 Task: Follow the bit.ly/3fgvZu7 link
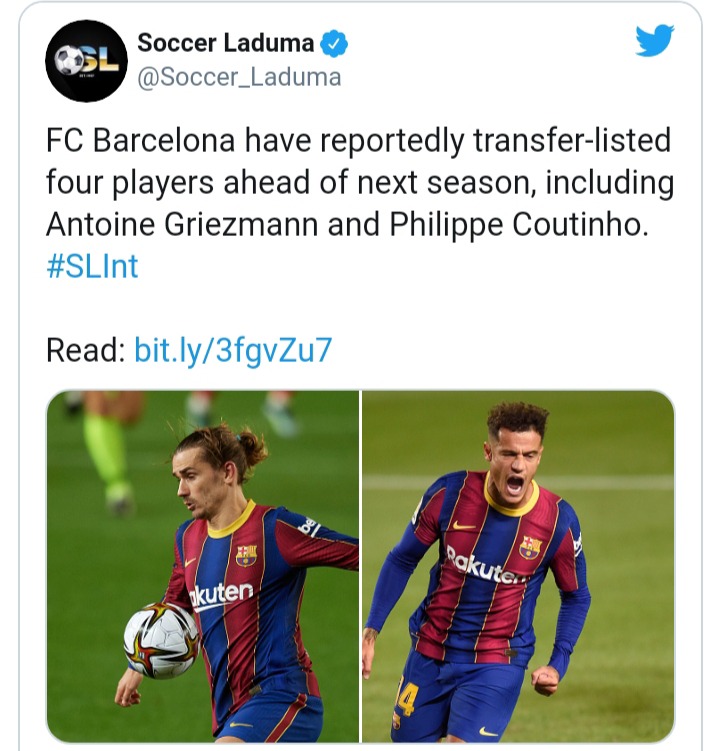pos(233,351)
